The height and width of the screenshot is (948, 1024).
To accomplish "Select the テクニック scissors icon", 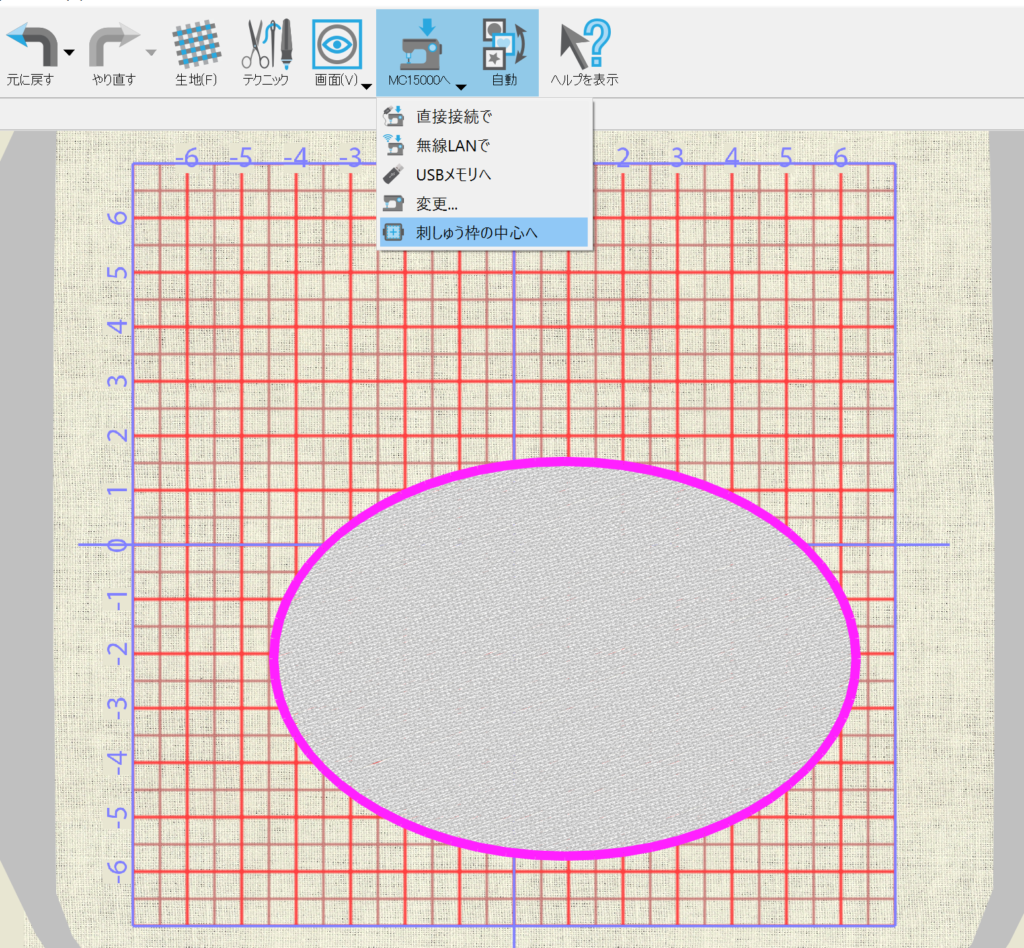I will coord(266,44).
